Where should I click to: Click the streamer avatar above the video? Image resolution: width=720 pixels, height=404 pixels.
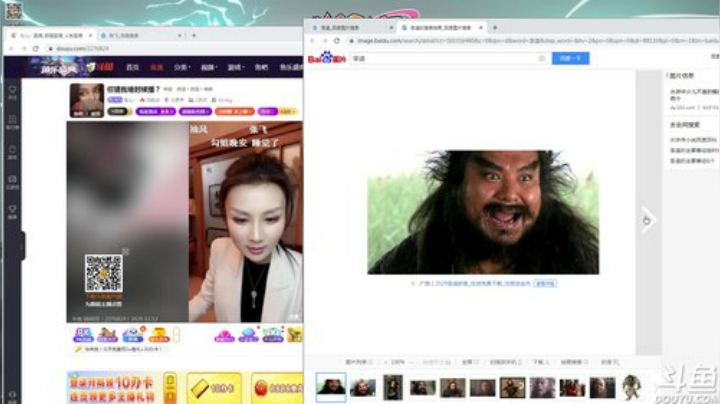(x=87, y=101)
